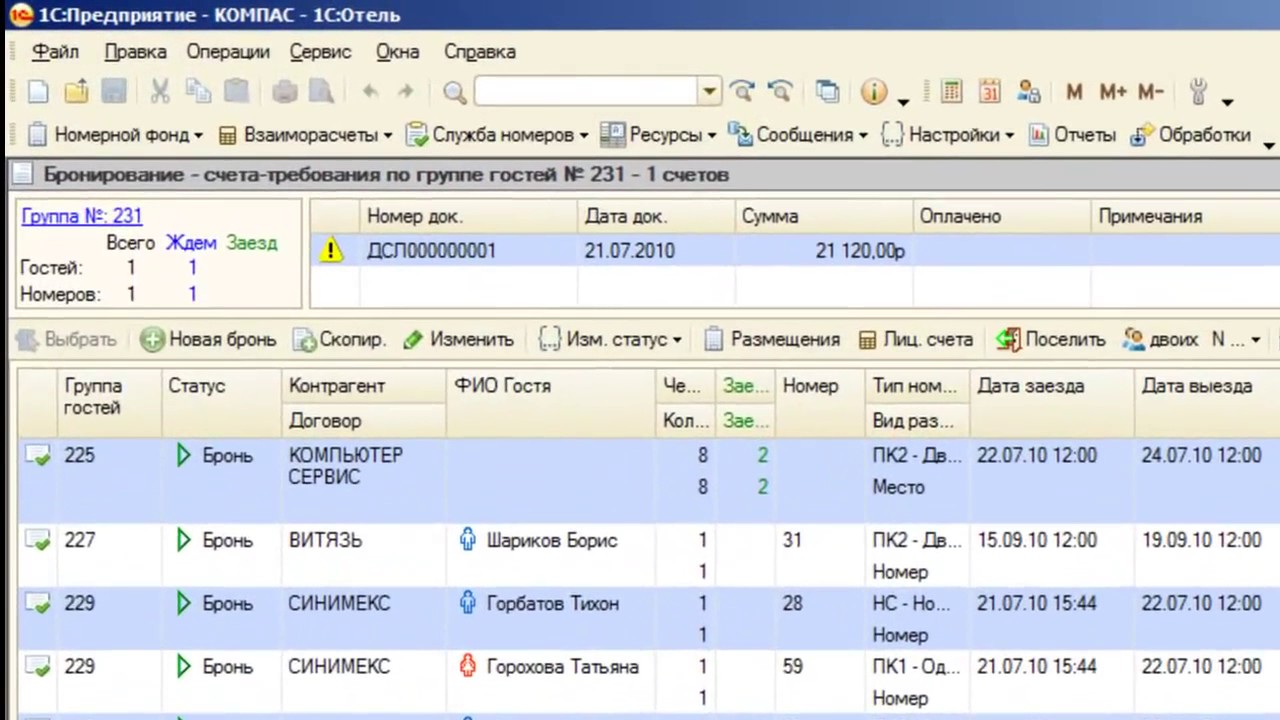The image size is (1280, 720).
Task: Open the Файл menu
Action: 55,52
